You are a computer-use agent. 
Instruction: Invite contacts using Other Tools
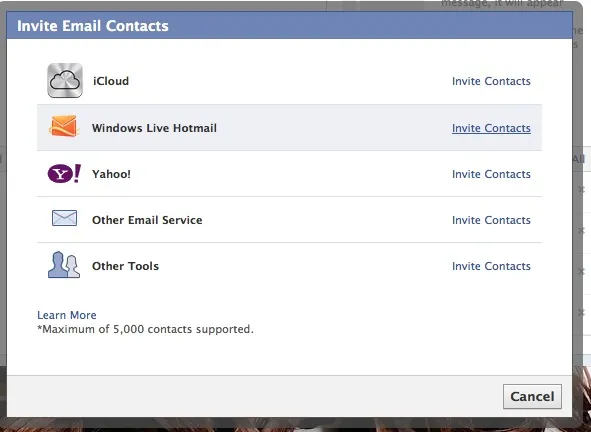point(491,266)
